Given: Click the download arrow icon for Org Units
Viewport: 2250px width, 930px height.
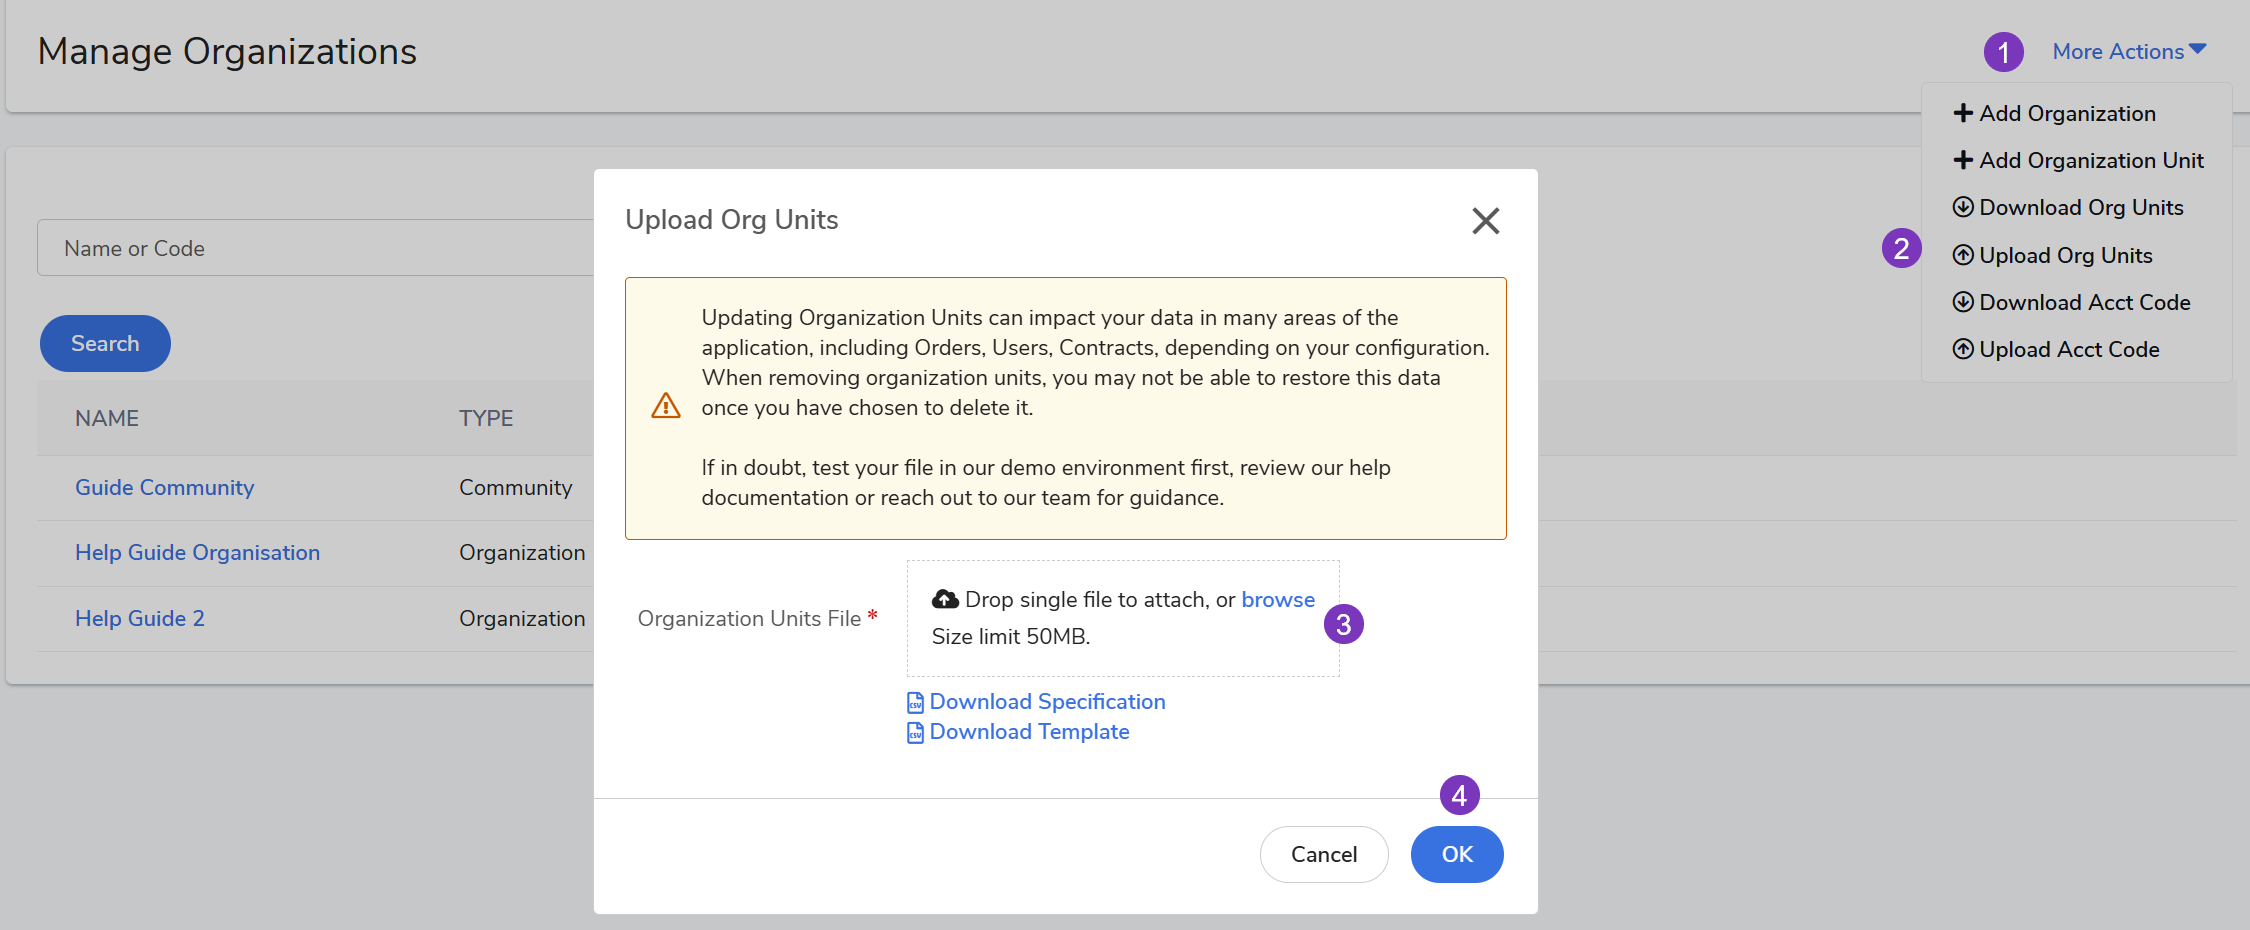Looking at the screenshot, I should (1963, 207).
